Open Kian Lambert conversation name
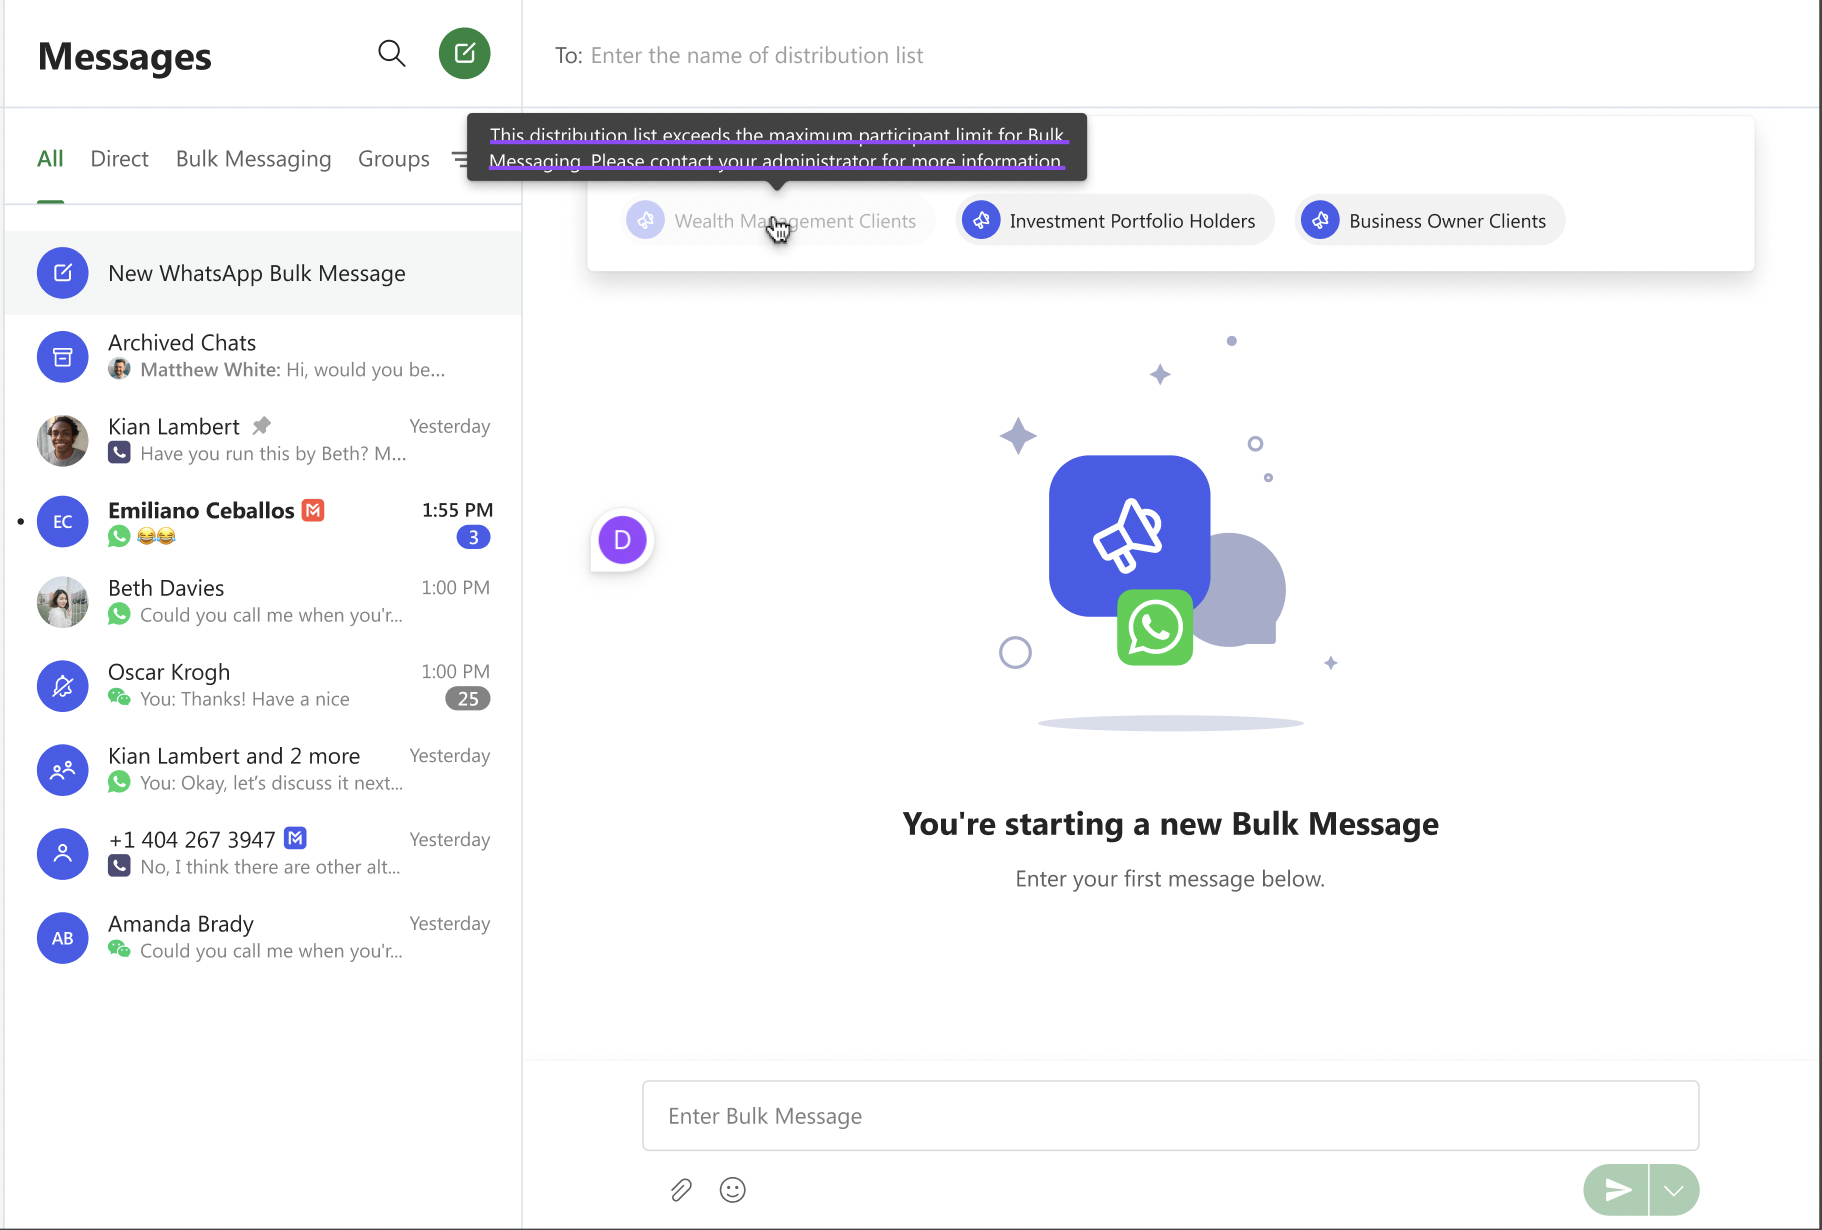 [x=174, y=427]
